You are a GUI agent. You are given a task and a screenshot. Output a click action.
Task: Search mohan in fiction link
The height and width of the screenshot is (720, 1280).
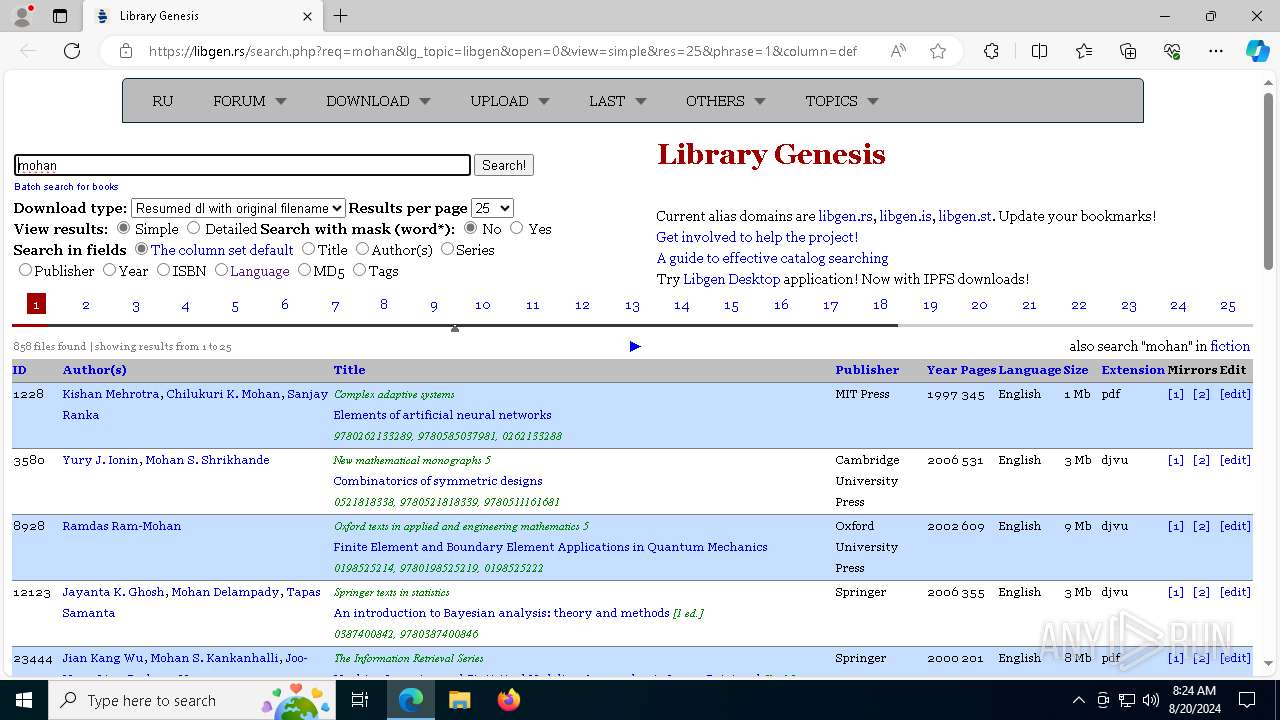1230,346
